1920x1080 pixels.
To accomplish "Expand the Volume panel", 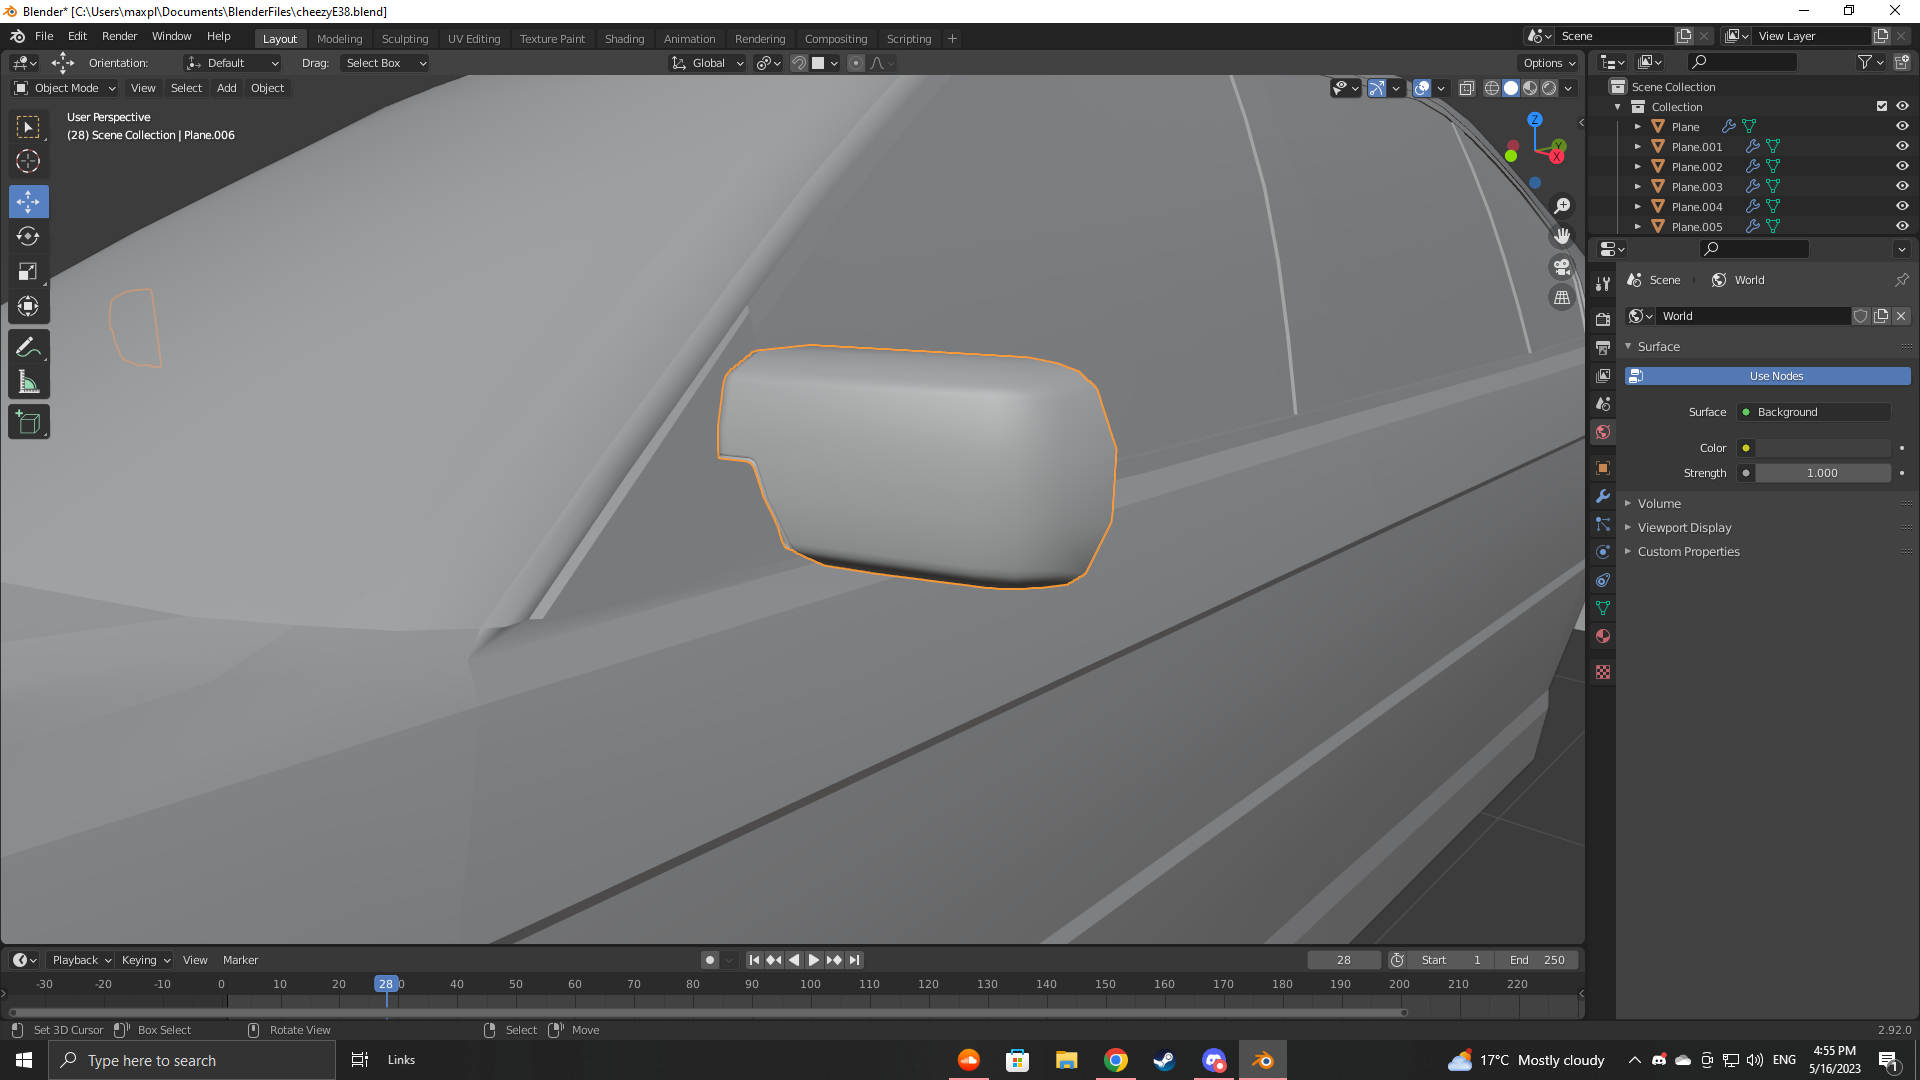I will pyautogui.click(x=1659, y=504).
